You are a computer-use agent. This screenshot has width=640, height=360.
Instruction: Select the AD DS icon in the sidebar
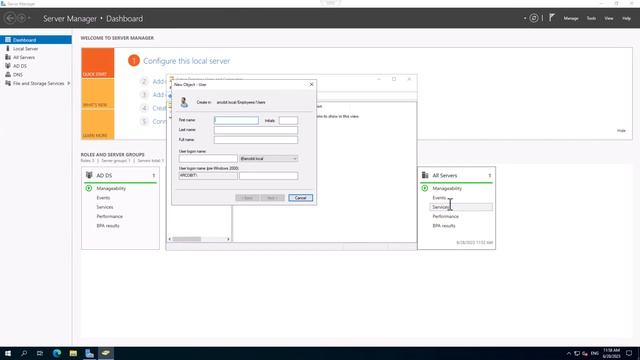pos(8,66)
